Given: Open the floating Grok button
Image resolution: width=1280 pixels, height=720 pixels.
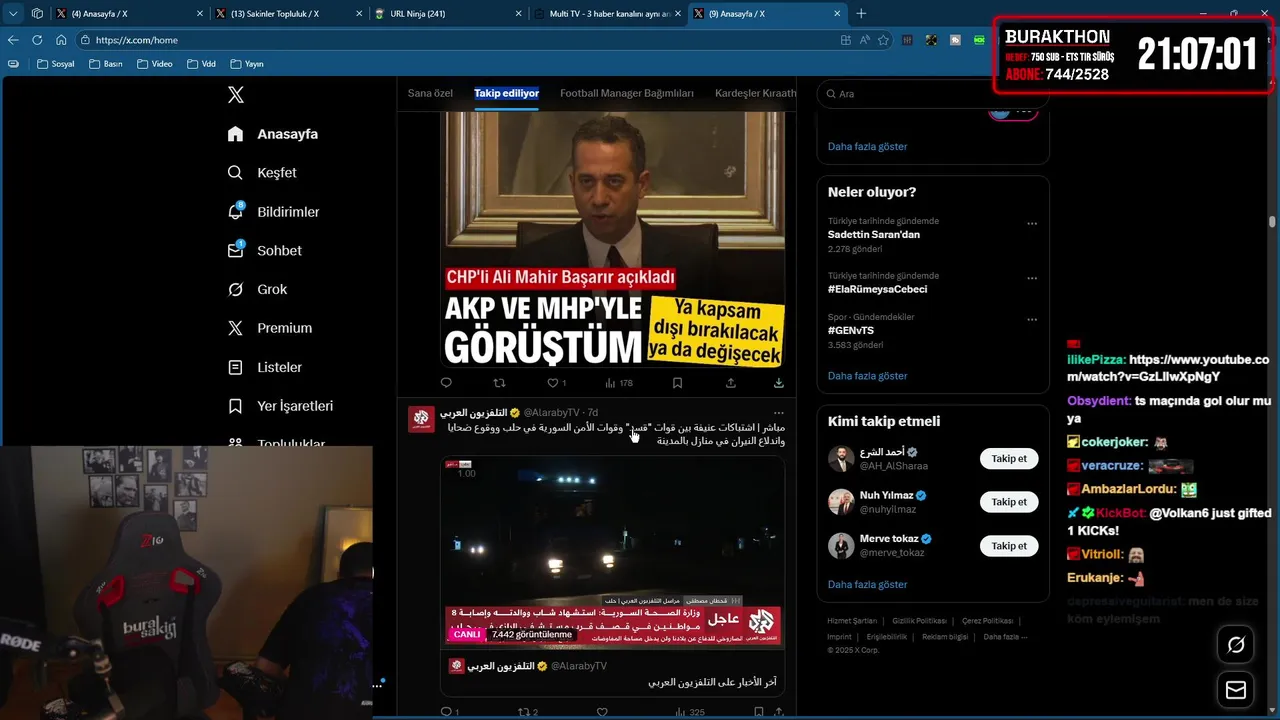Looking at the screenshot, I should pos(1236,645).
